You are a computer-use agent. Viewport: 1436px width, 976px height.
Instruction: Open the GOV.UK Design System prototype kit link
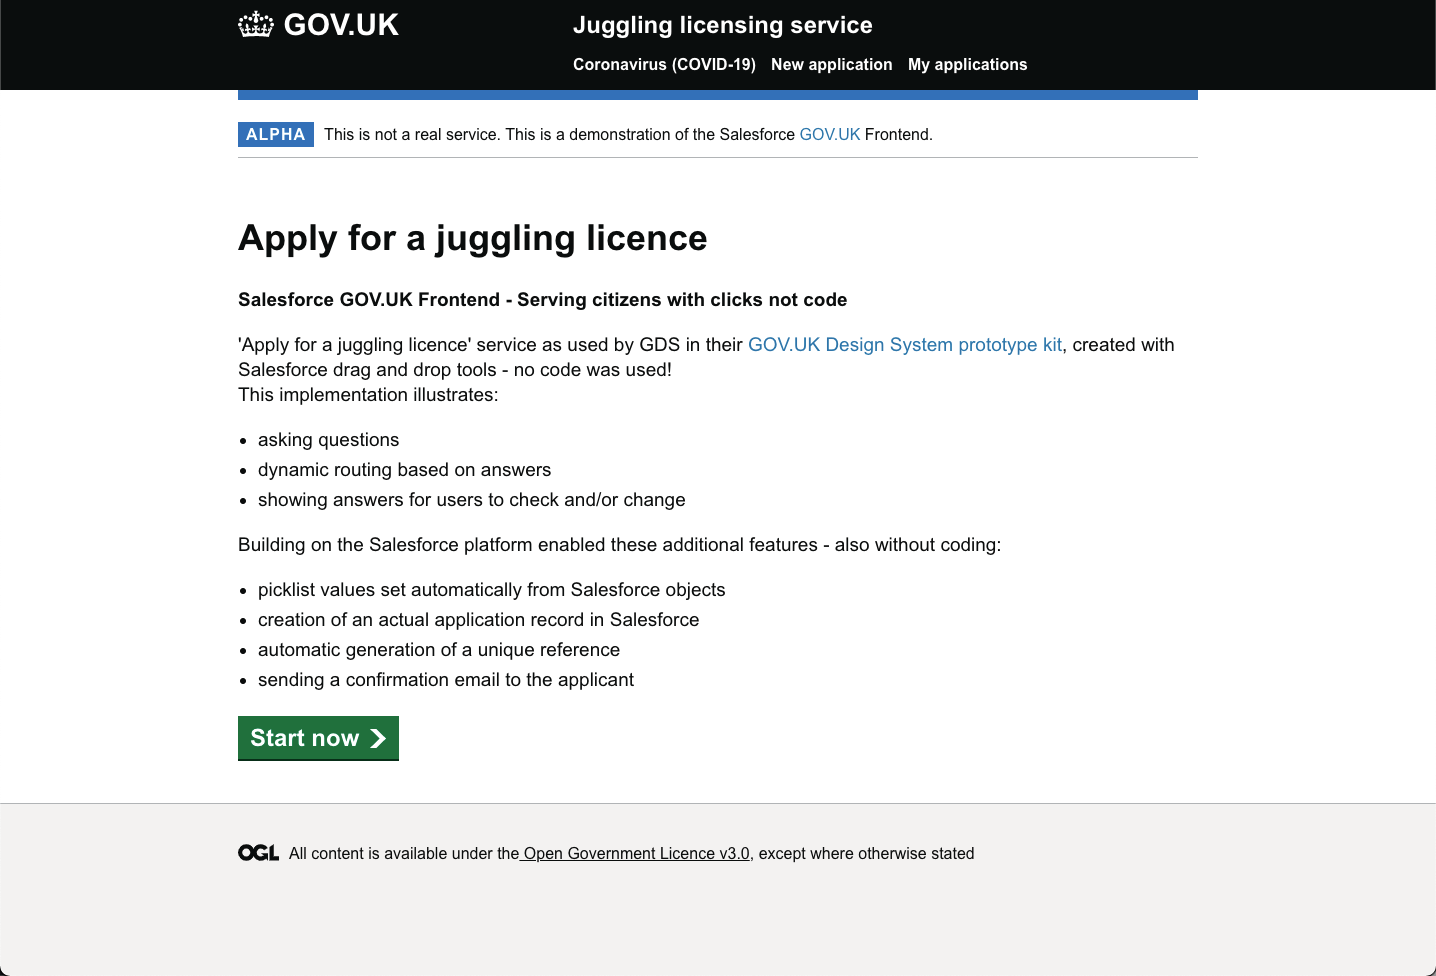click(x=905, y=344)
